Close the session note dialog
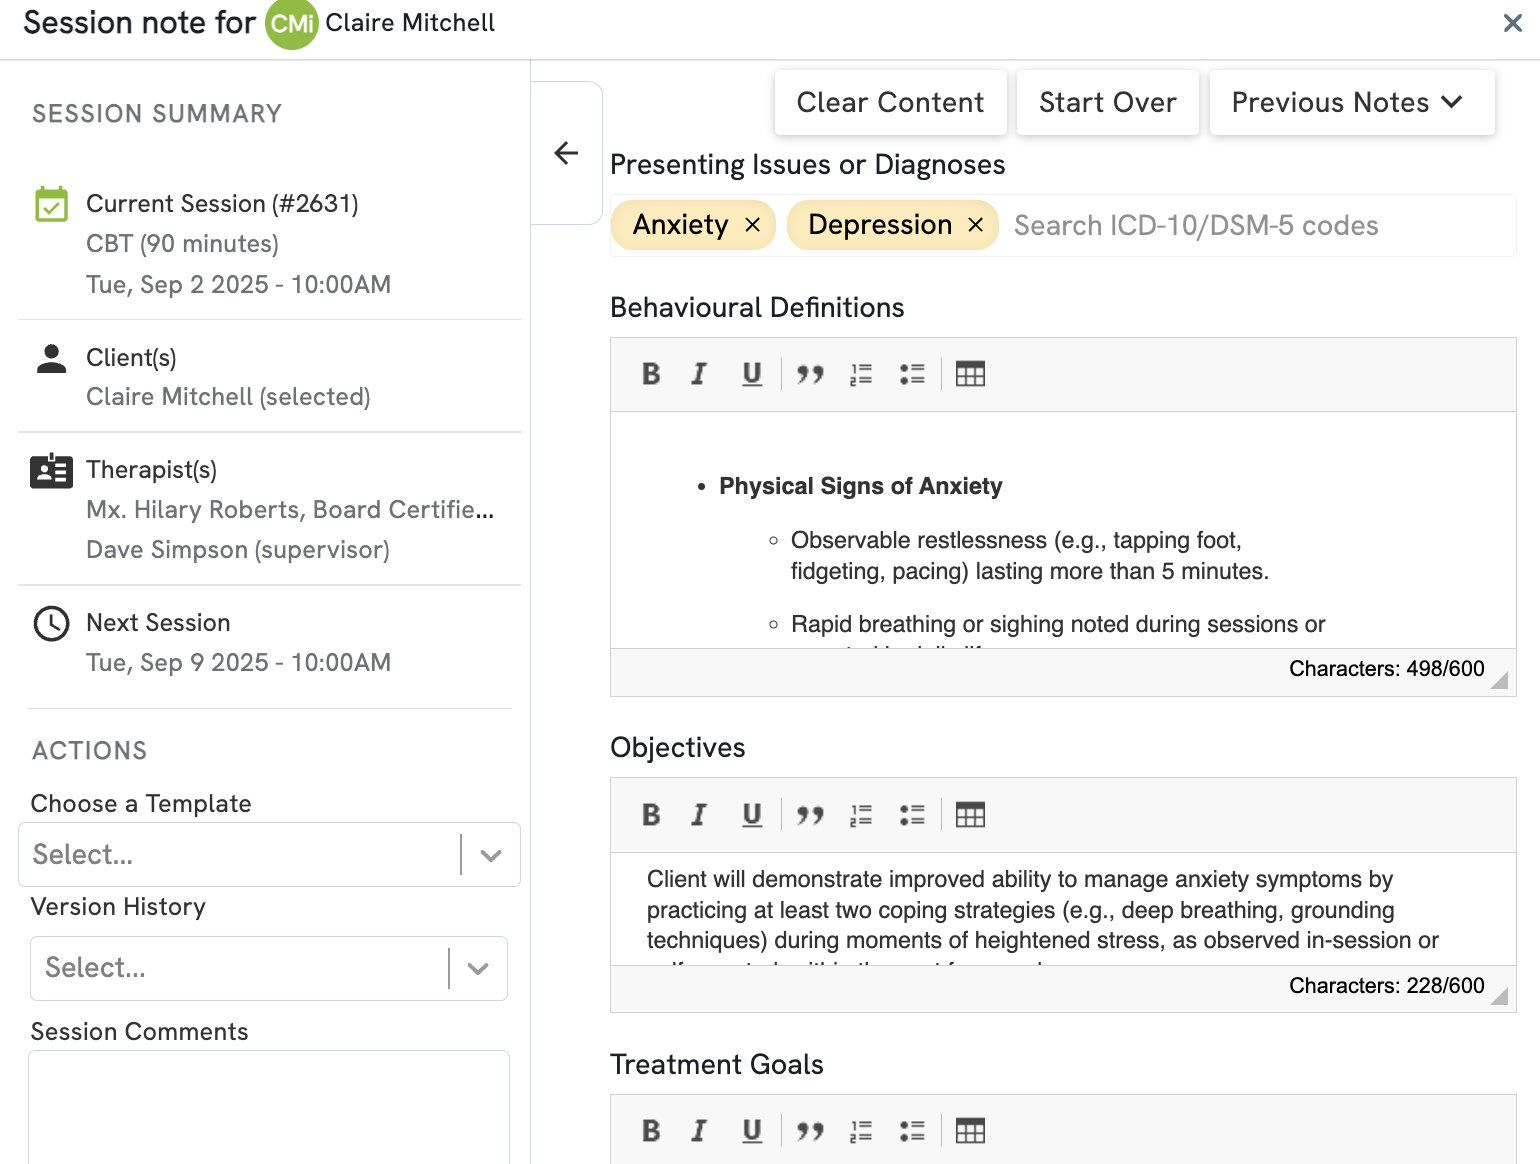 [x=1512, y=23]
